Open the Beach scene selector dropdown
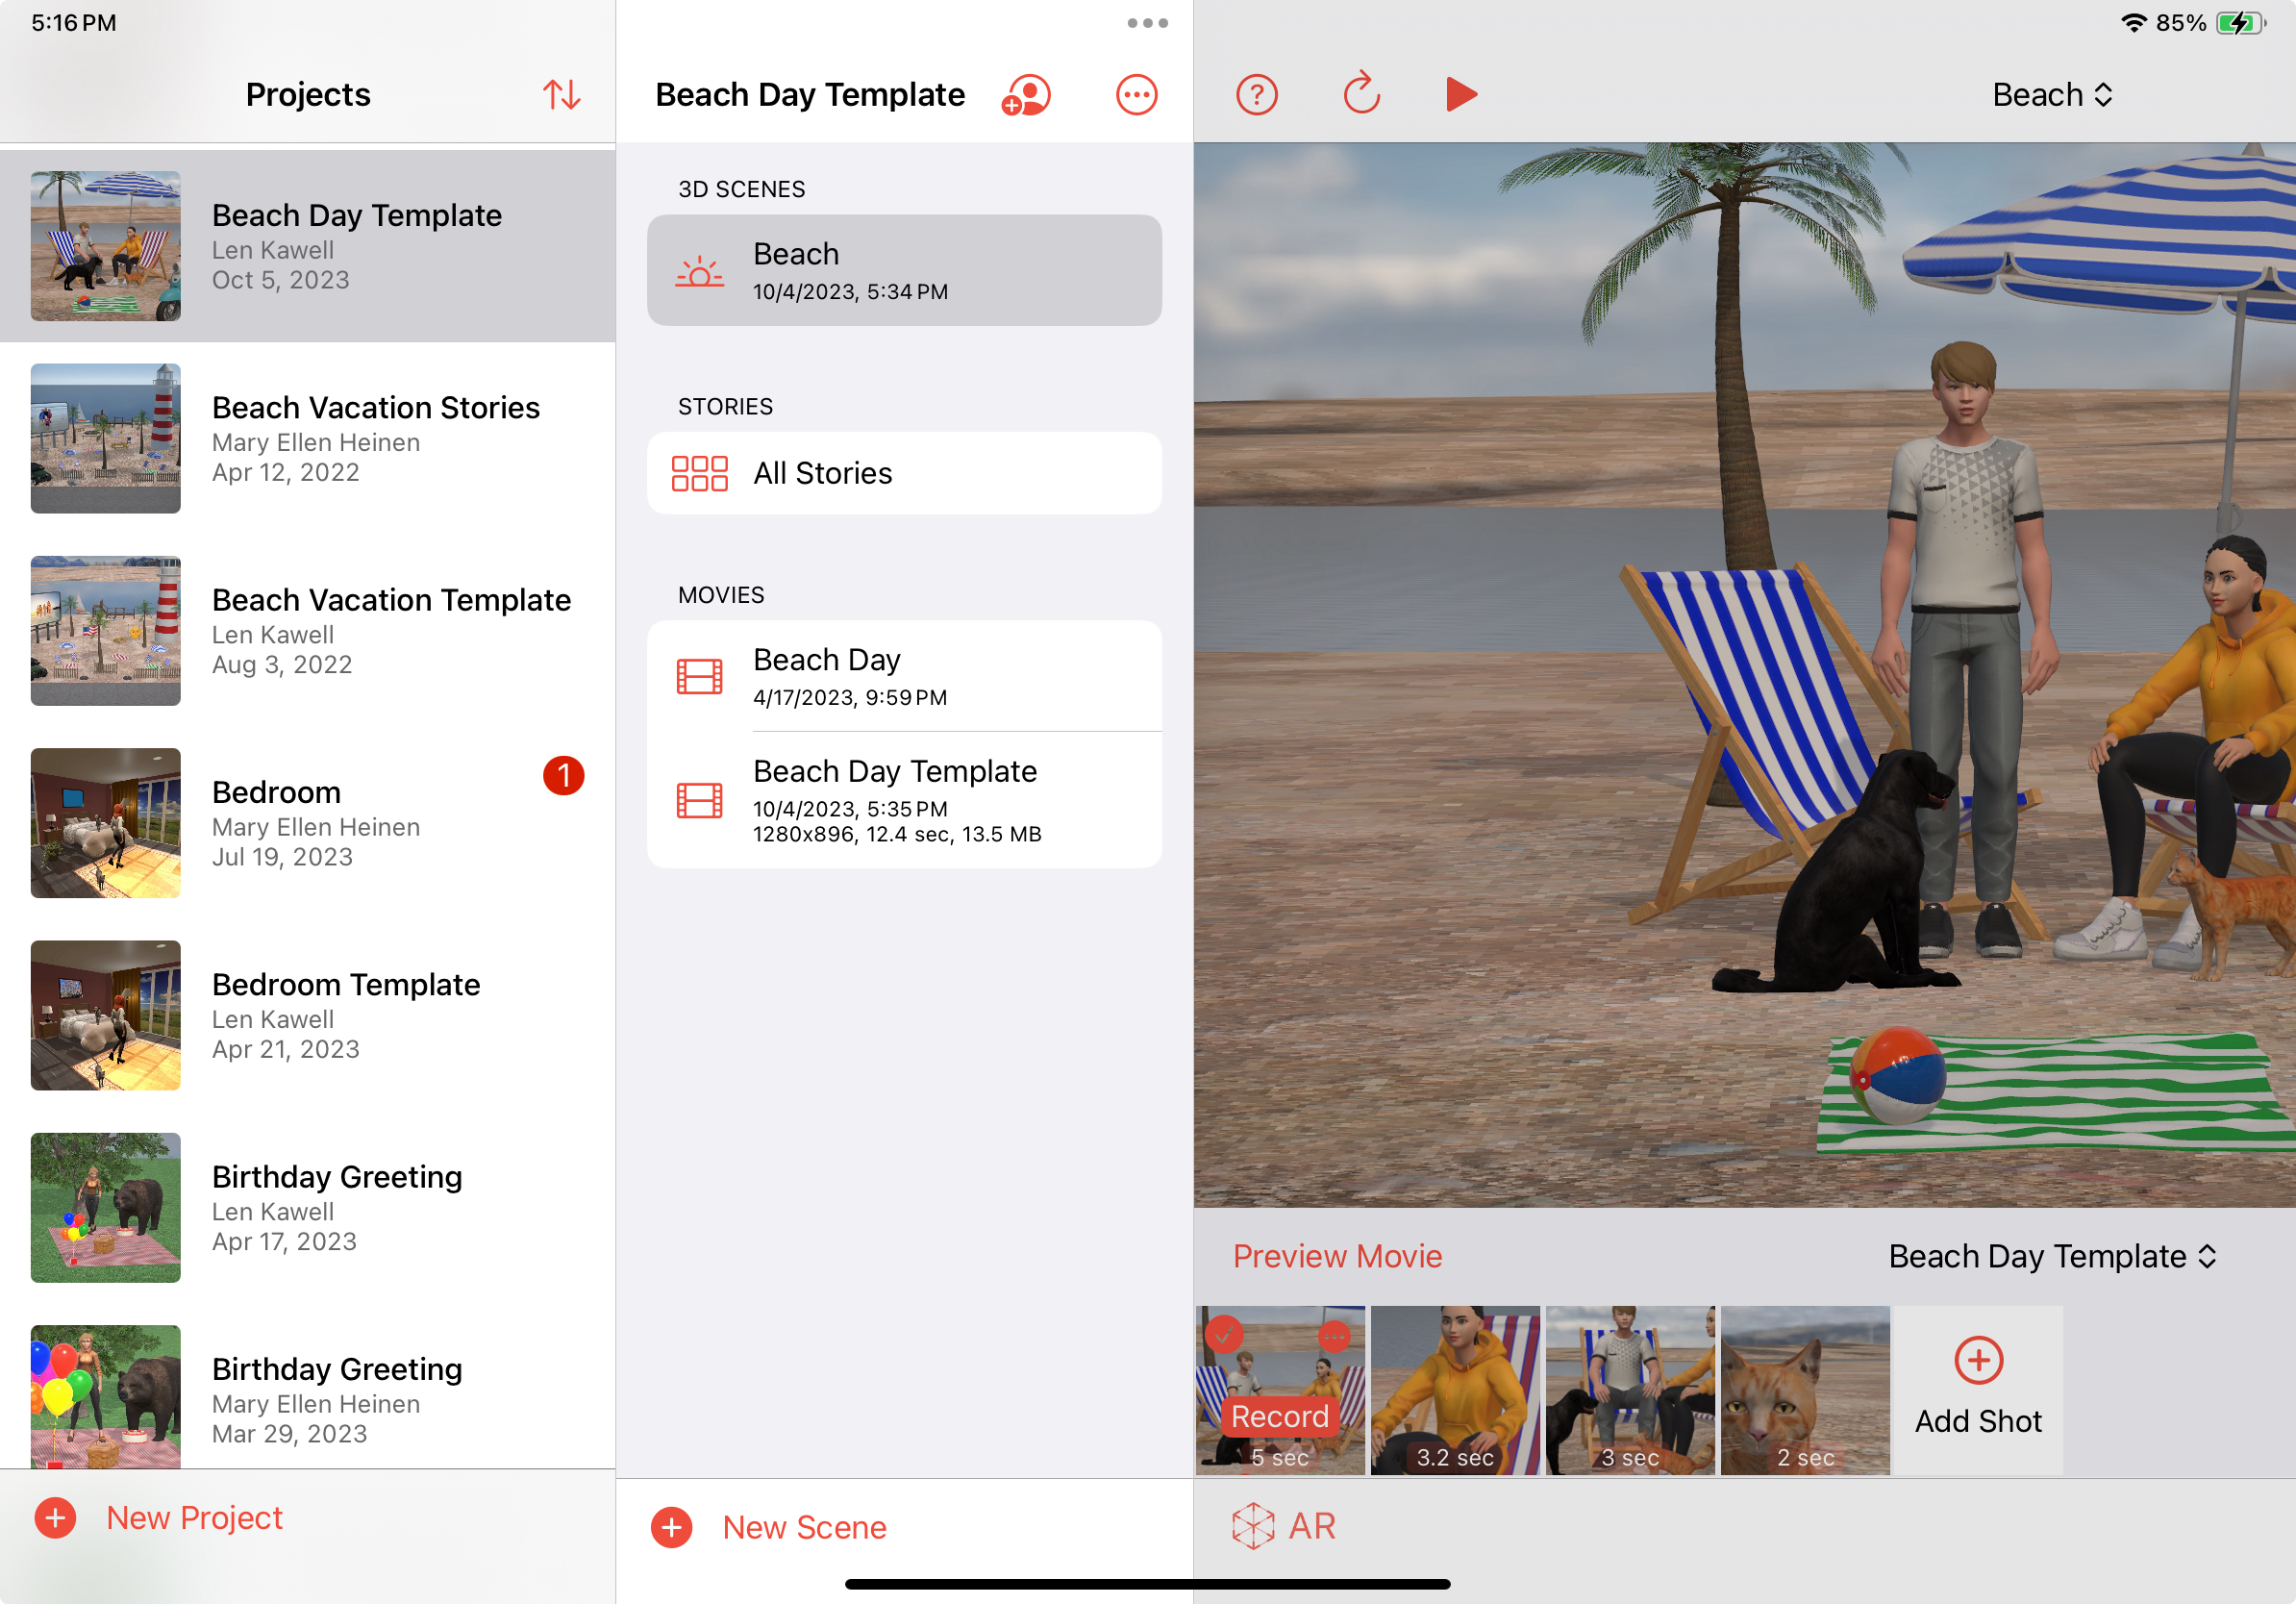 2052,94
